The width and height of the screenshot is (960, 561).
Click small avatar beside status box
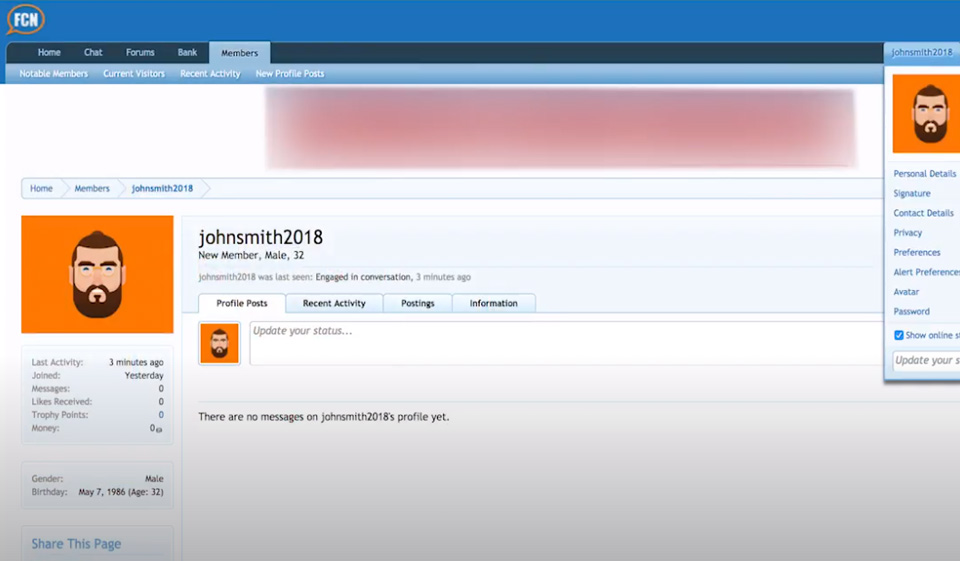pos(219,343)
